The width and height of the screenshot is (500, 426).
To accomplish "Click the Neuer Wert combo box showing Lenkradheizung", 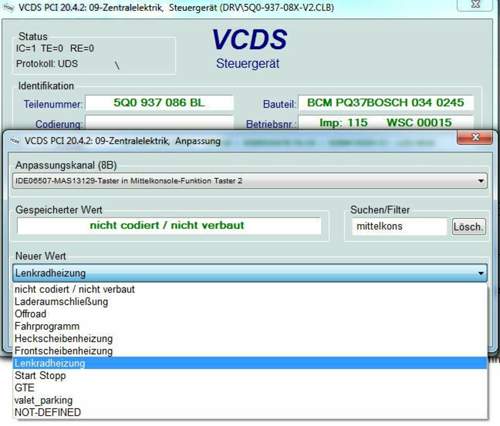I will 250,273.
